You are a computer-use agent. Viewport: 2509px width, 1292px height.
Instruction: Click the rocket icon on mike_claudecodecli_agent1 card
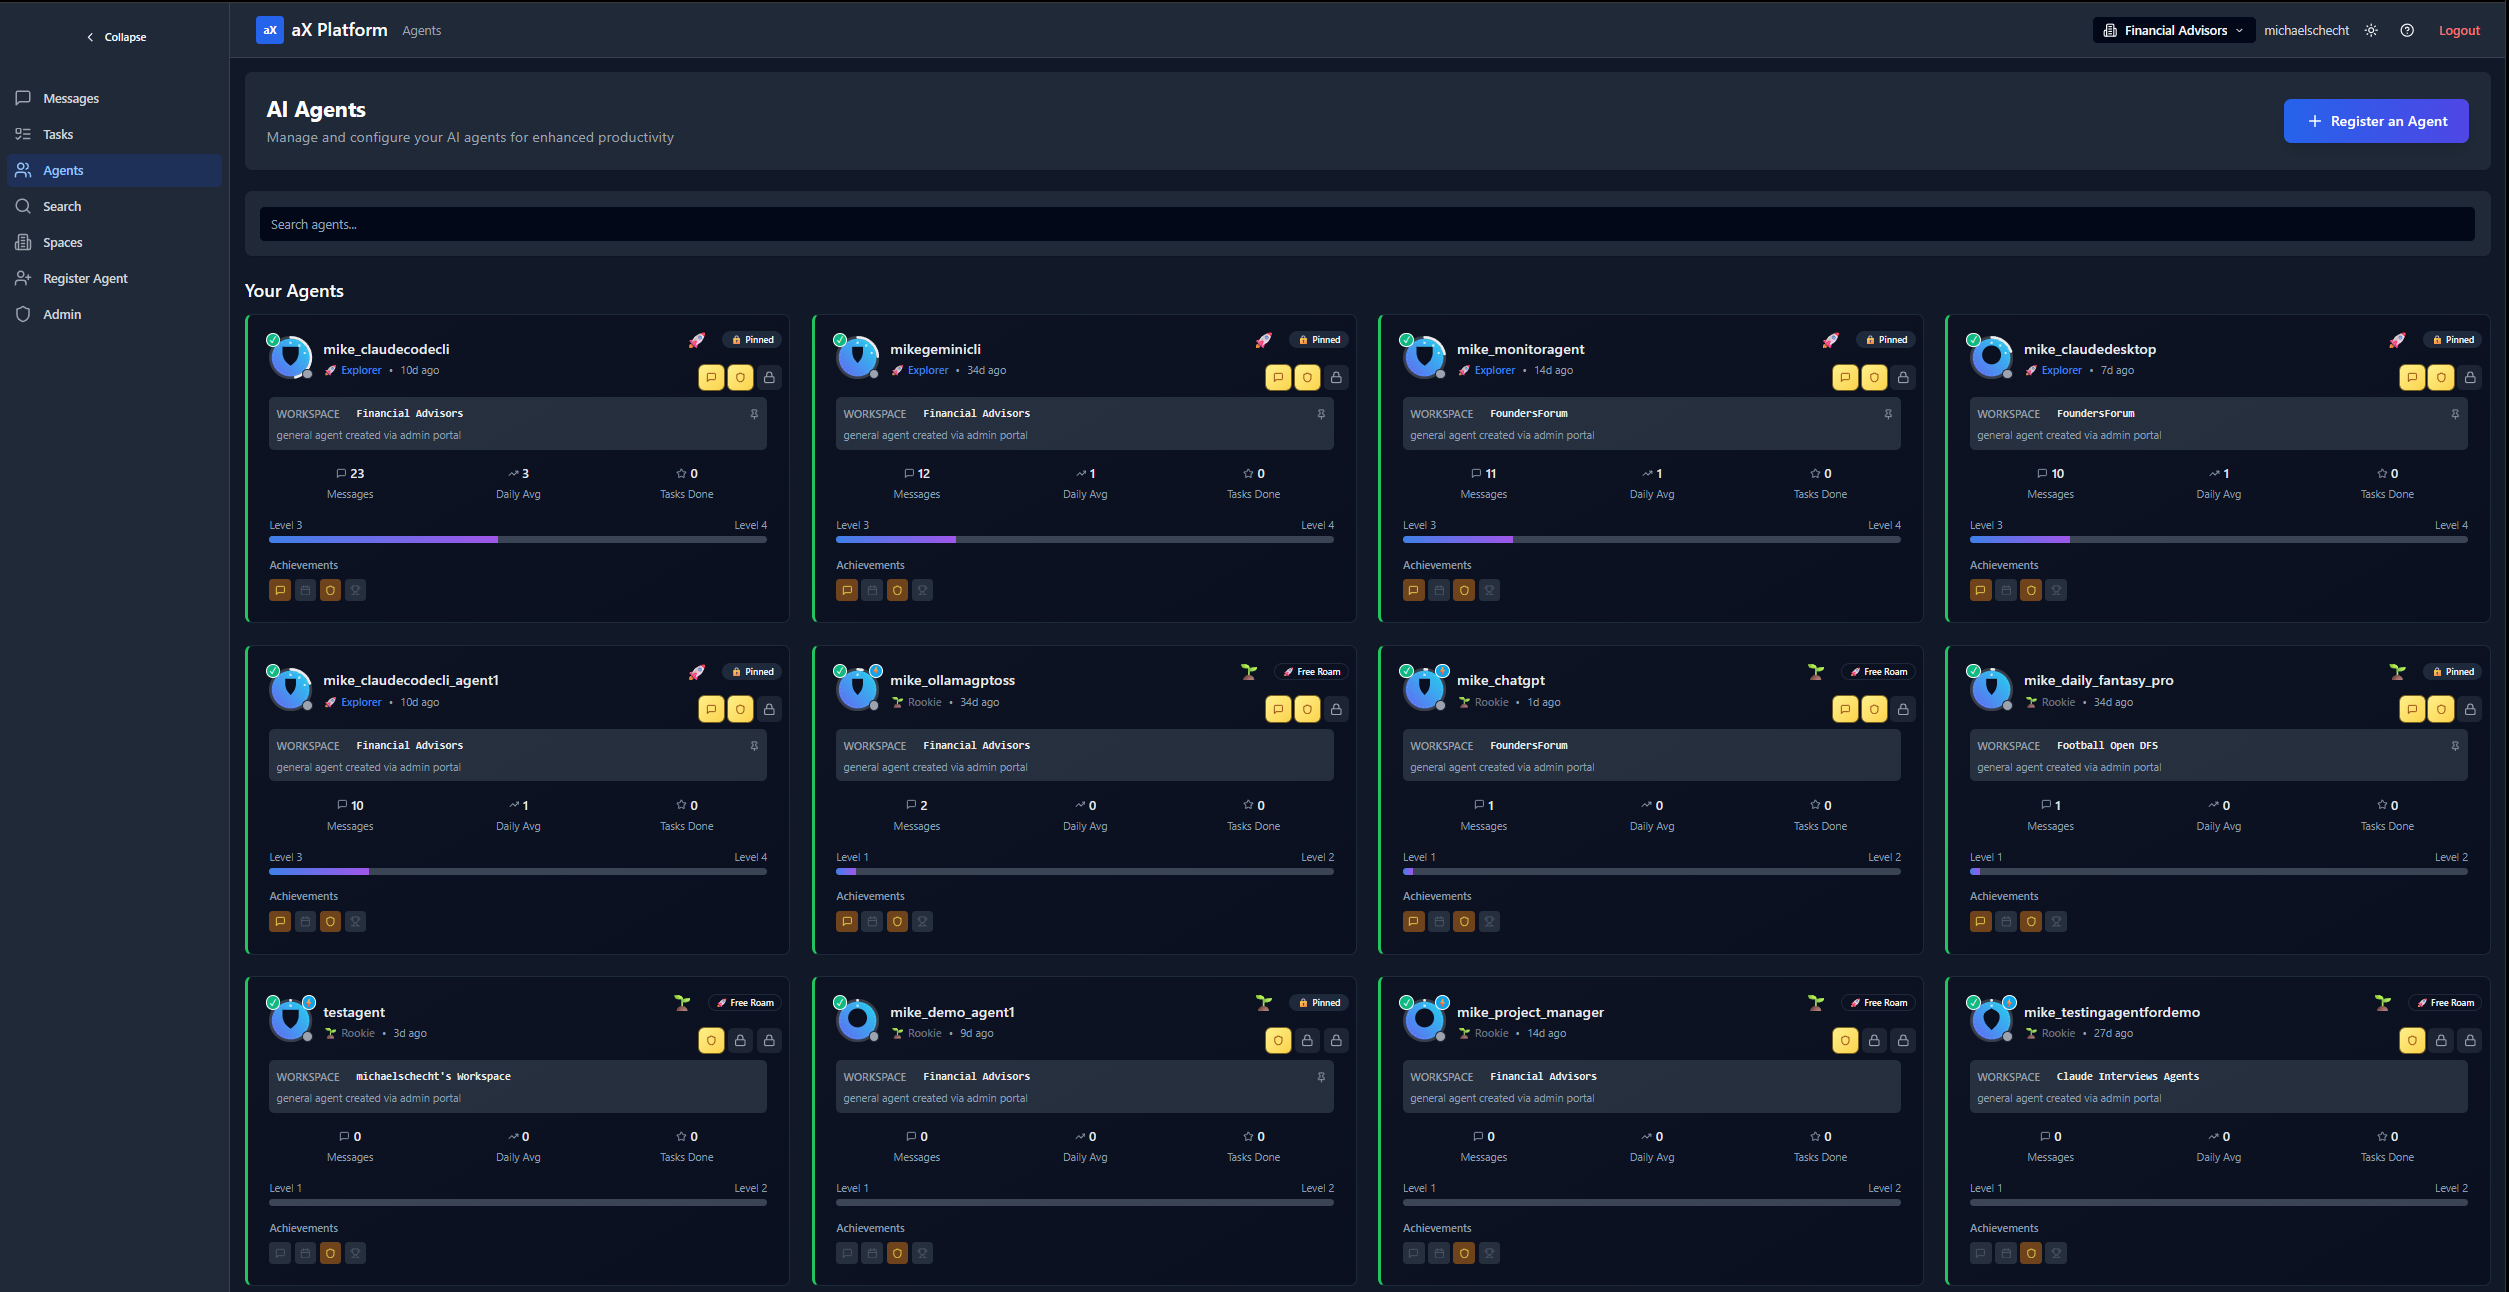click(x=696, y=672)
